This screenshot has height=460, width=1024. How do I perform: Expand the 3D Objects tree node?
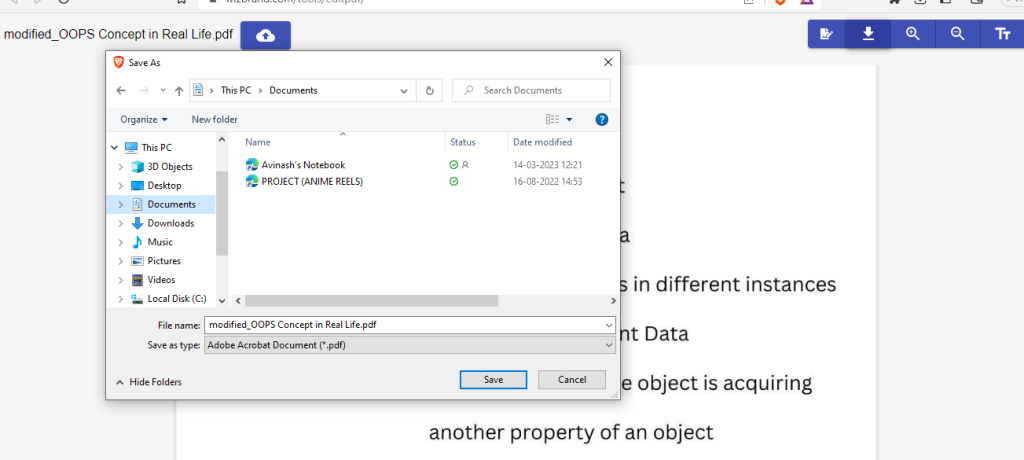pos(121,167)
